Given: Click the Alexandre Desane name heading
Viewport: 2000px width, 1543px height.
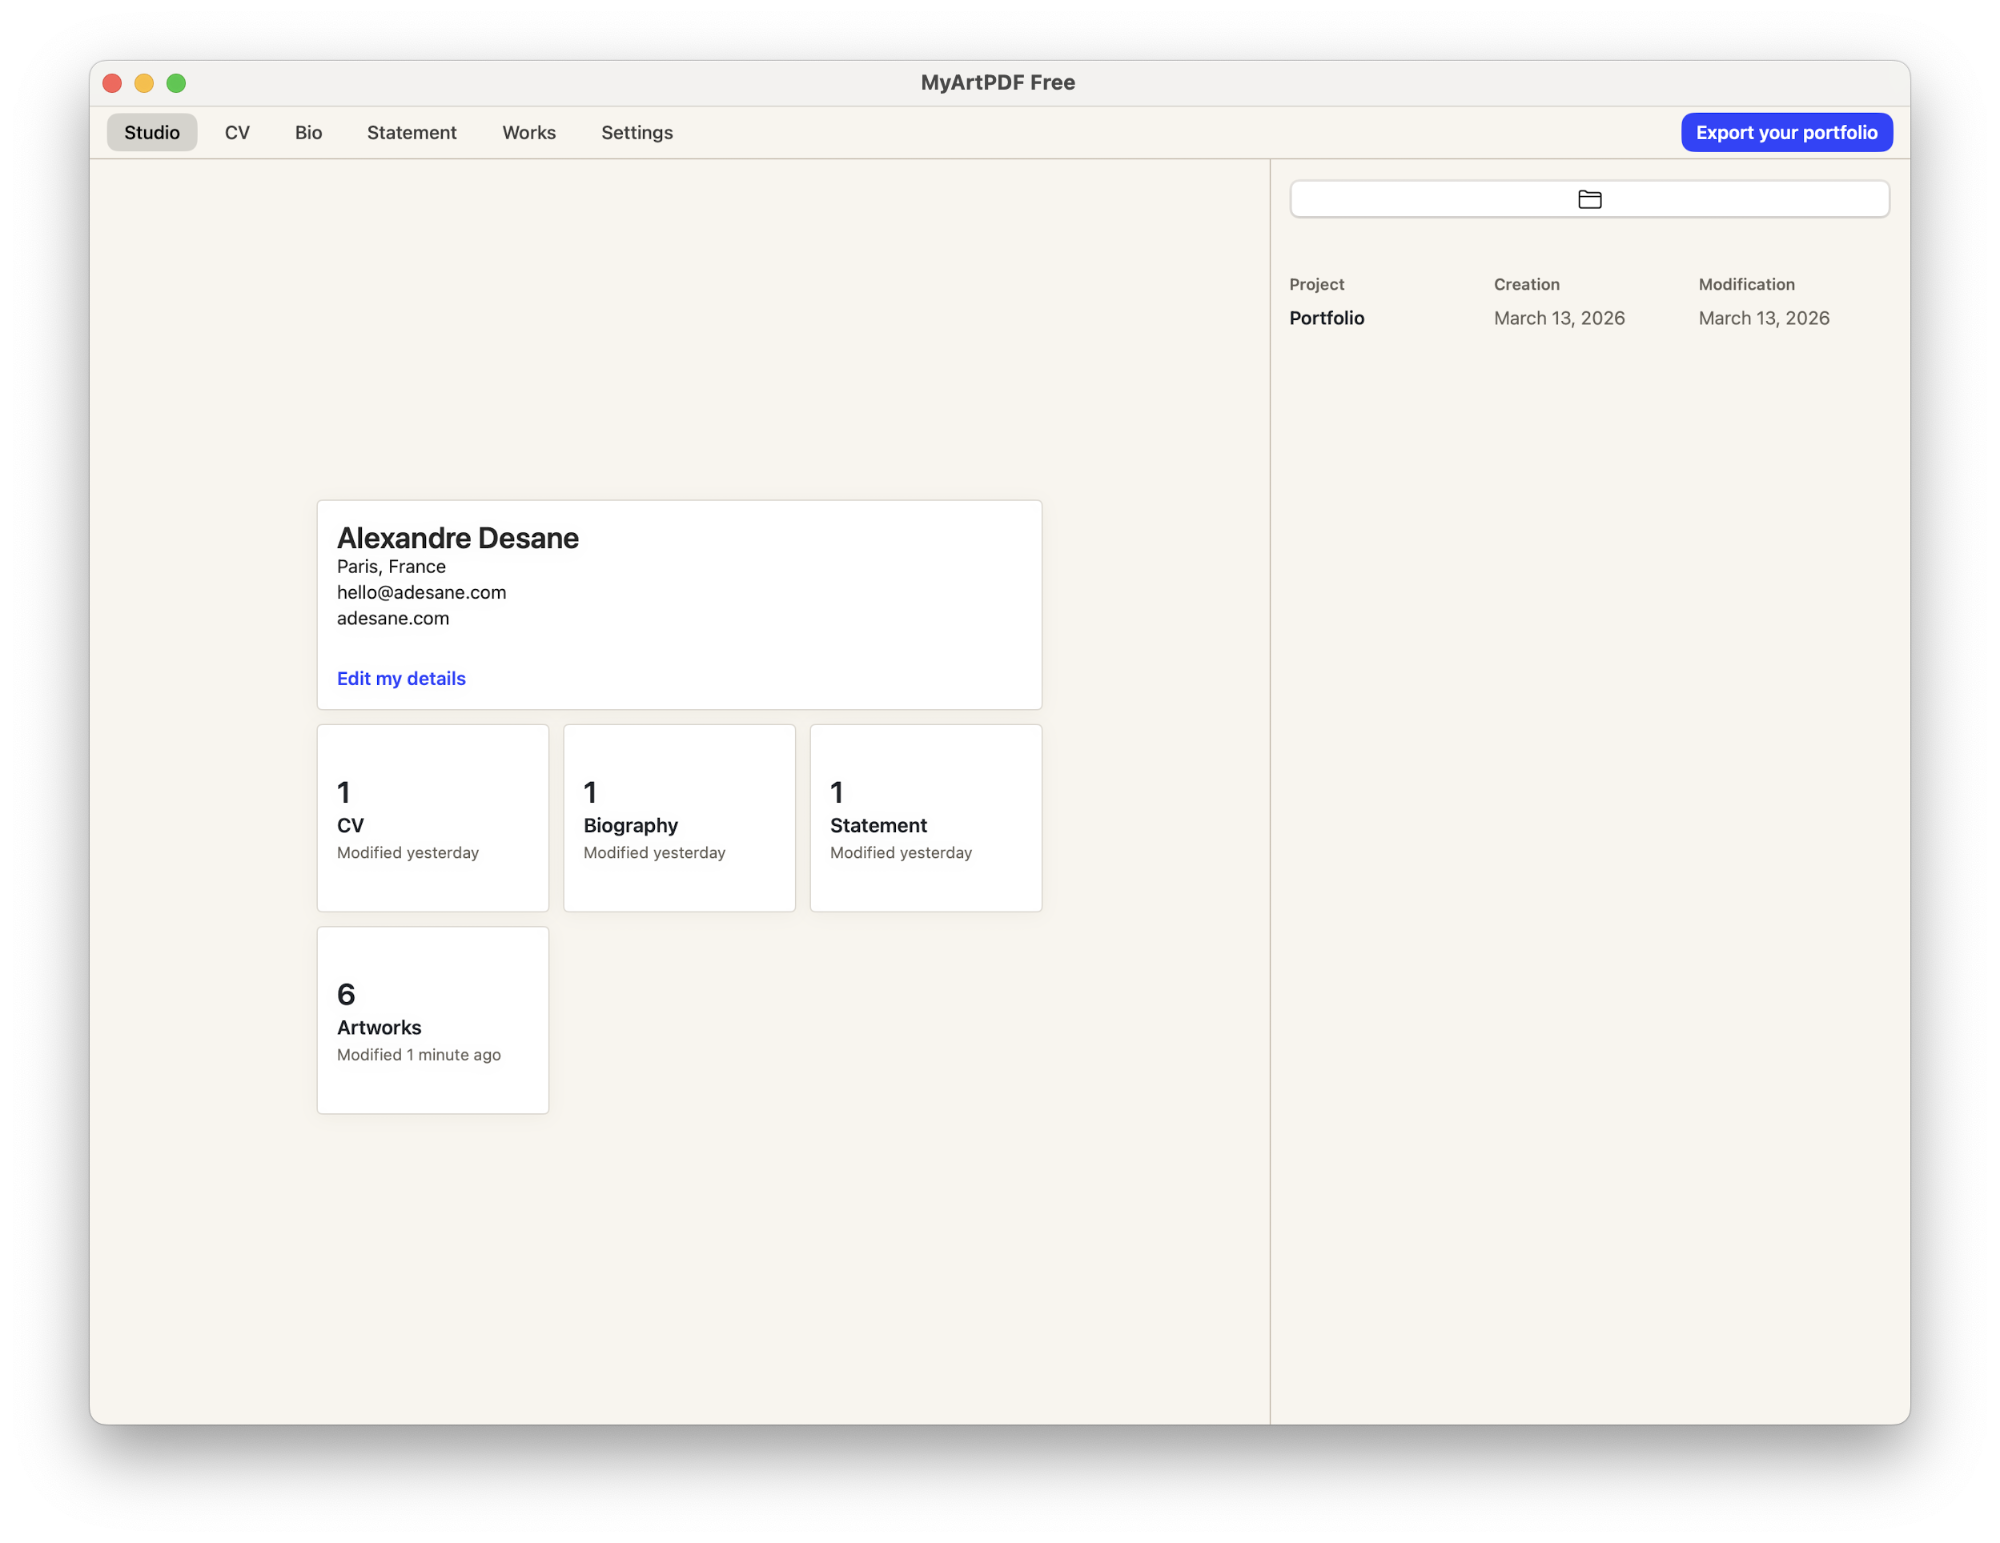Looking at the screenshot, I should [x=458, y=538].
